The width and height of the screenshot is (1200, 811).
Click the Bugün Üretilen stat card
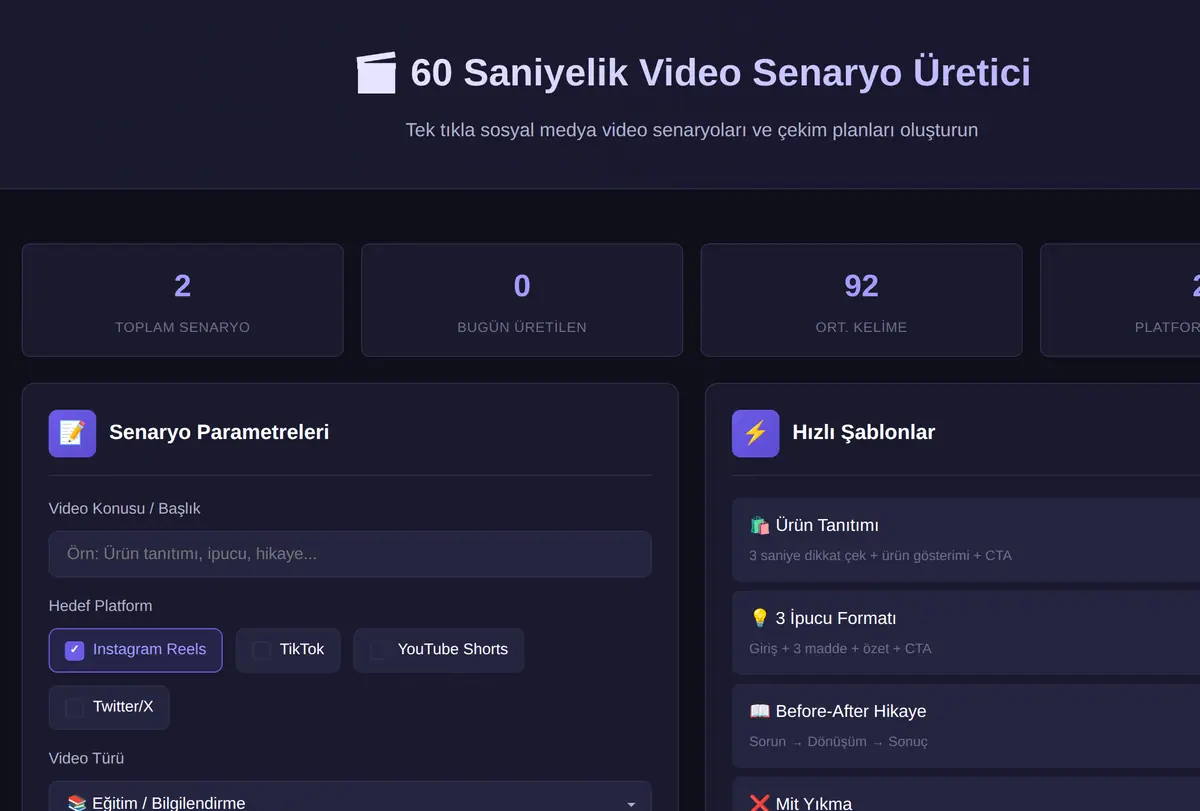522,300
